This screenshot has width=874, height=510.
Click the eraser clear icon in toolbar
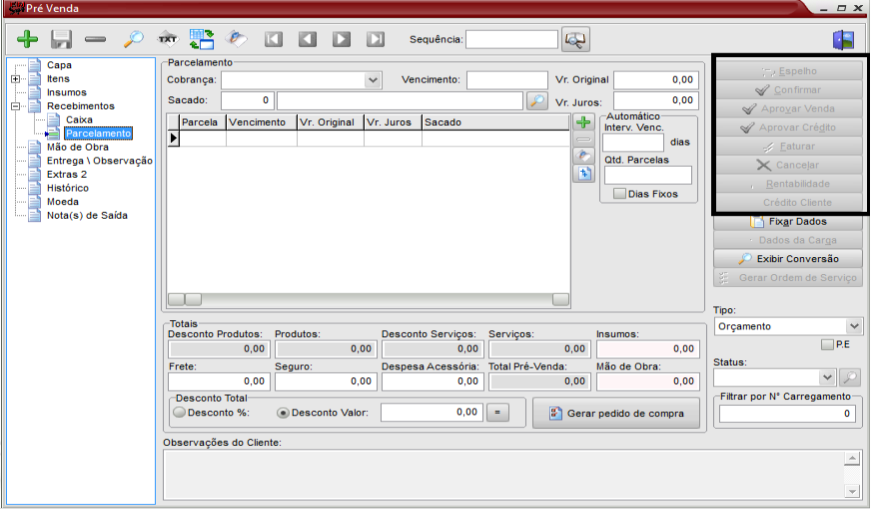coord(236,39)
